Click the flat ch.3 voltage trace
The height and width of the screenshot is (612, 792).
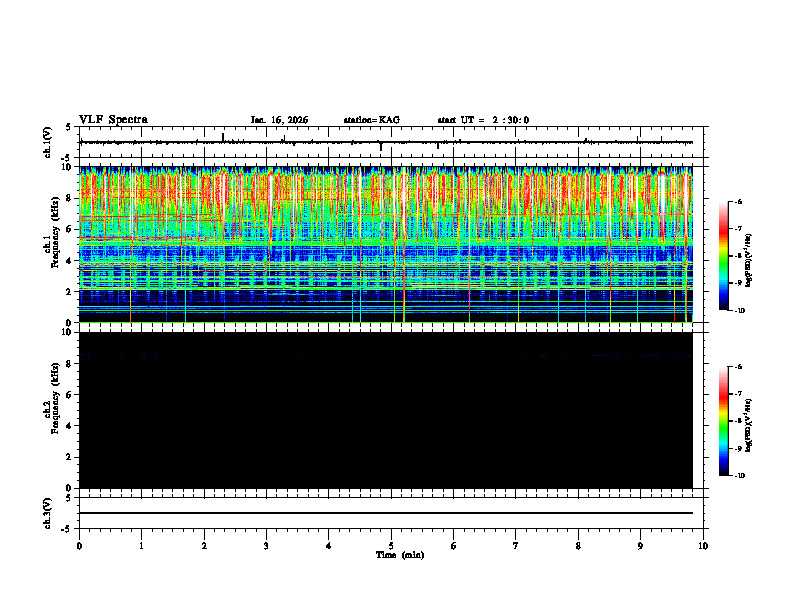(x=385, y=513)
